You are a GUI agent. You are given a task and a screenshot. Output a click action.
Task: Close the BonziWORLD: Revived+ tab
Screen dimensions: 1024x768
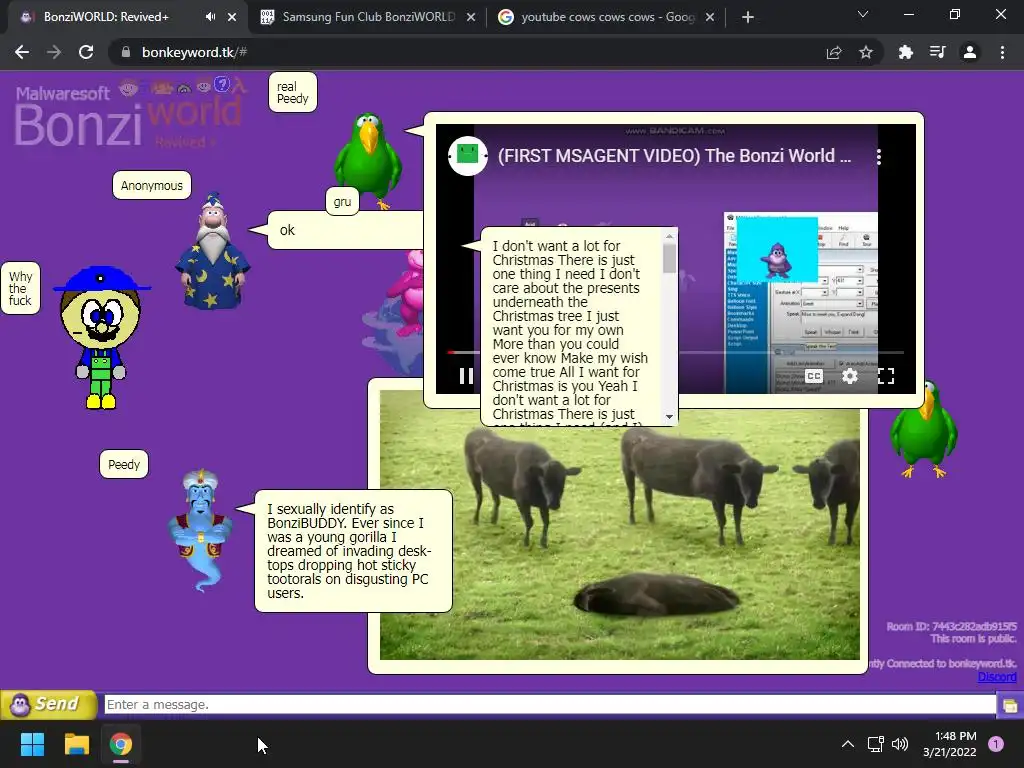[x=232, y=17]
